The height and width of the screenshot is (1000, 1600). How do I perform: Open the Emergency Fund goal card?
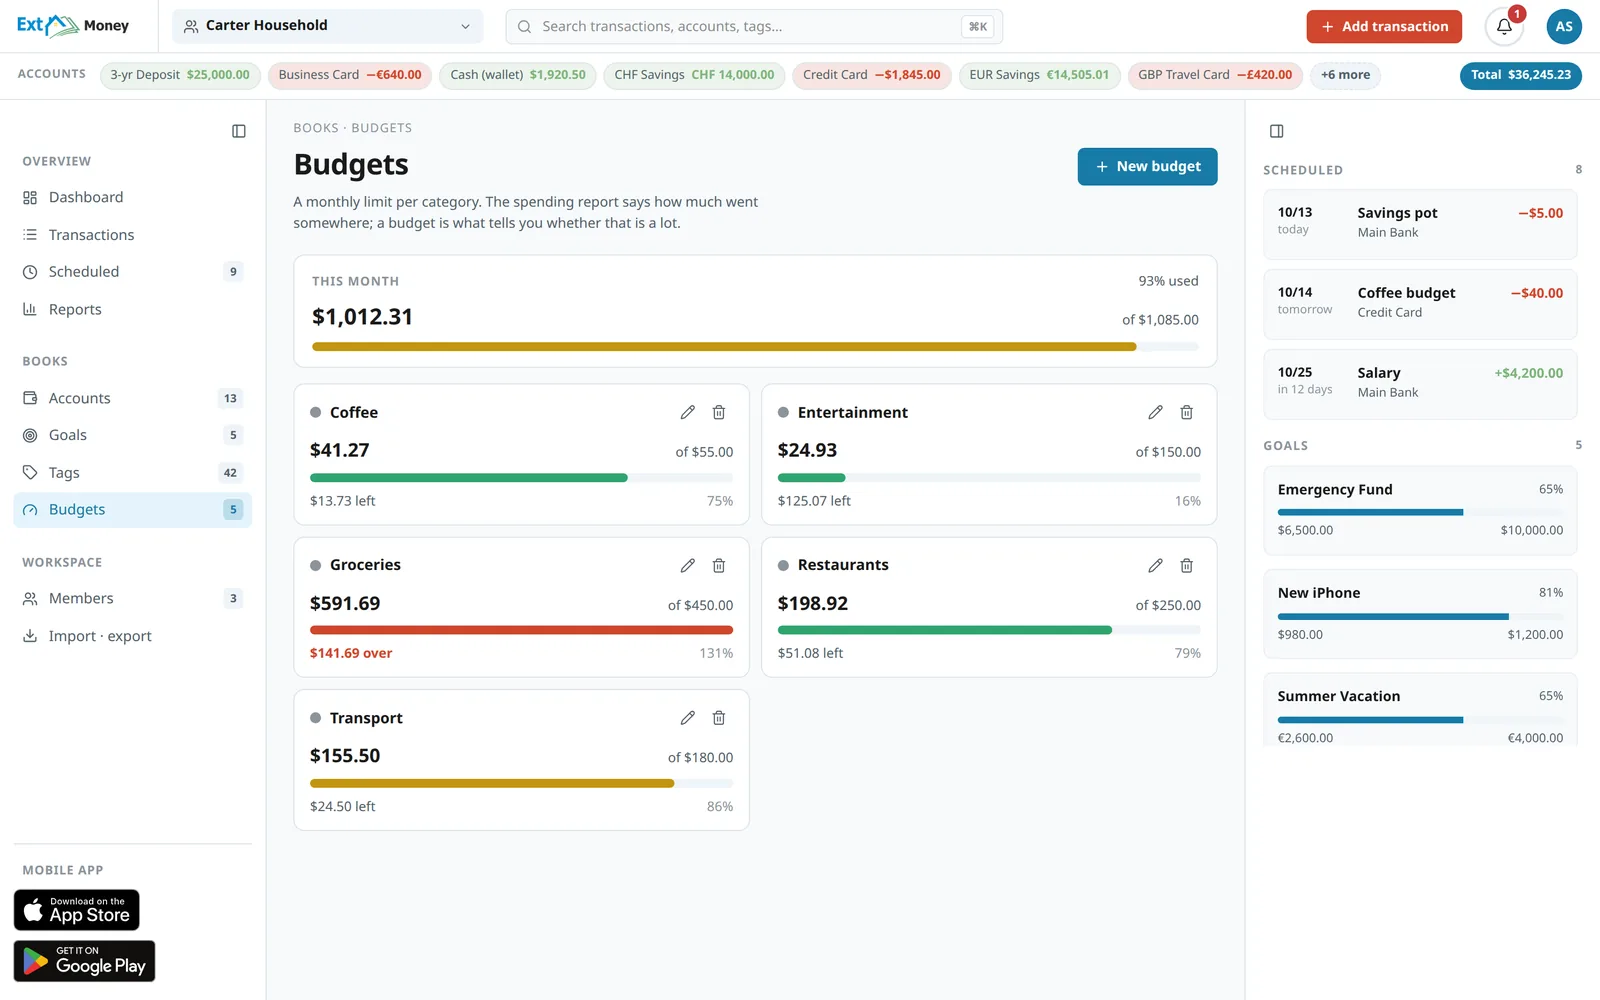click(x=1420, y=510)
